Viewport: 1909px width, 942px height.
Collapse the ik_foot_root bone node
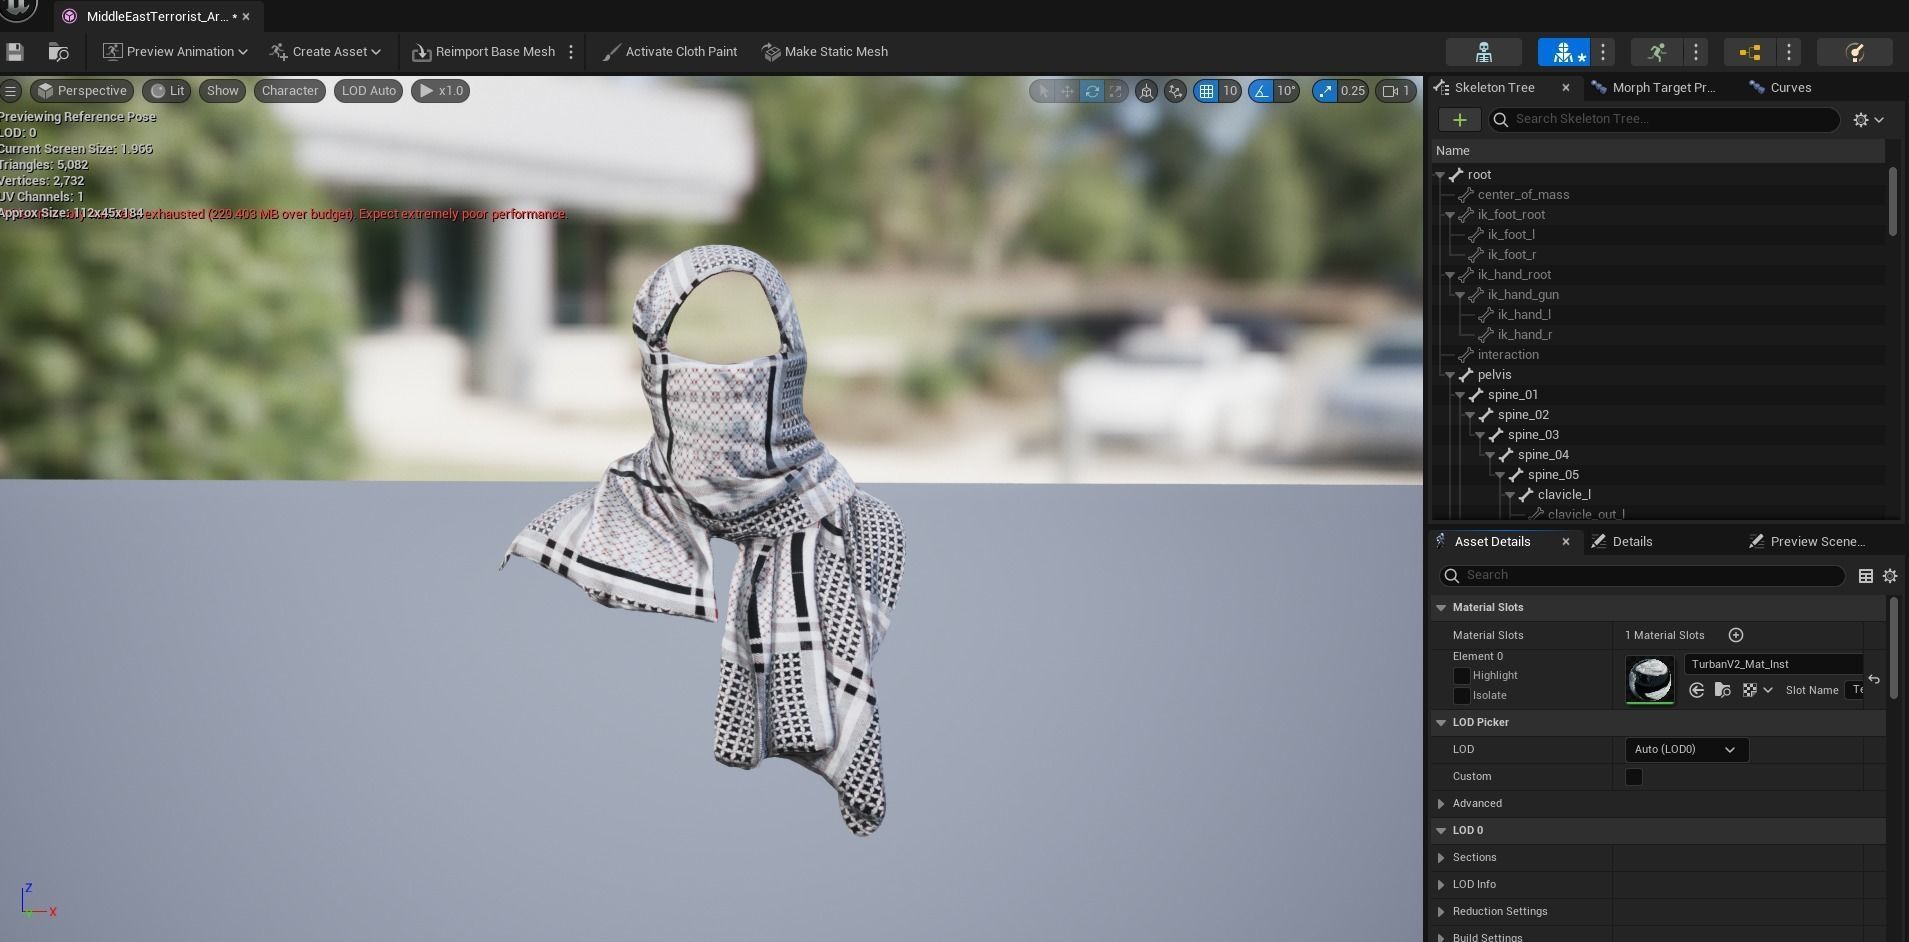click(x=1450, y=215)
